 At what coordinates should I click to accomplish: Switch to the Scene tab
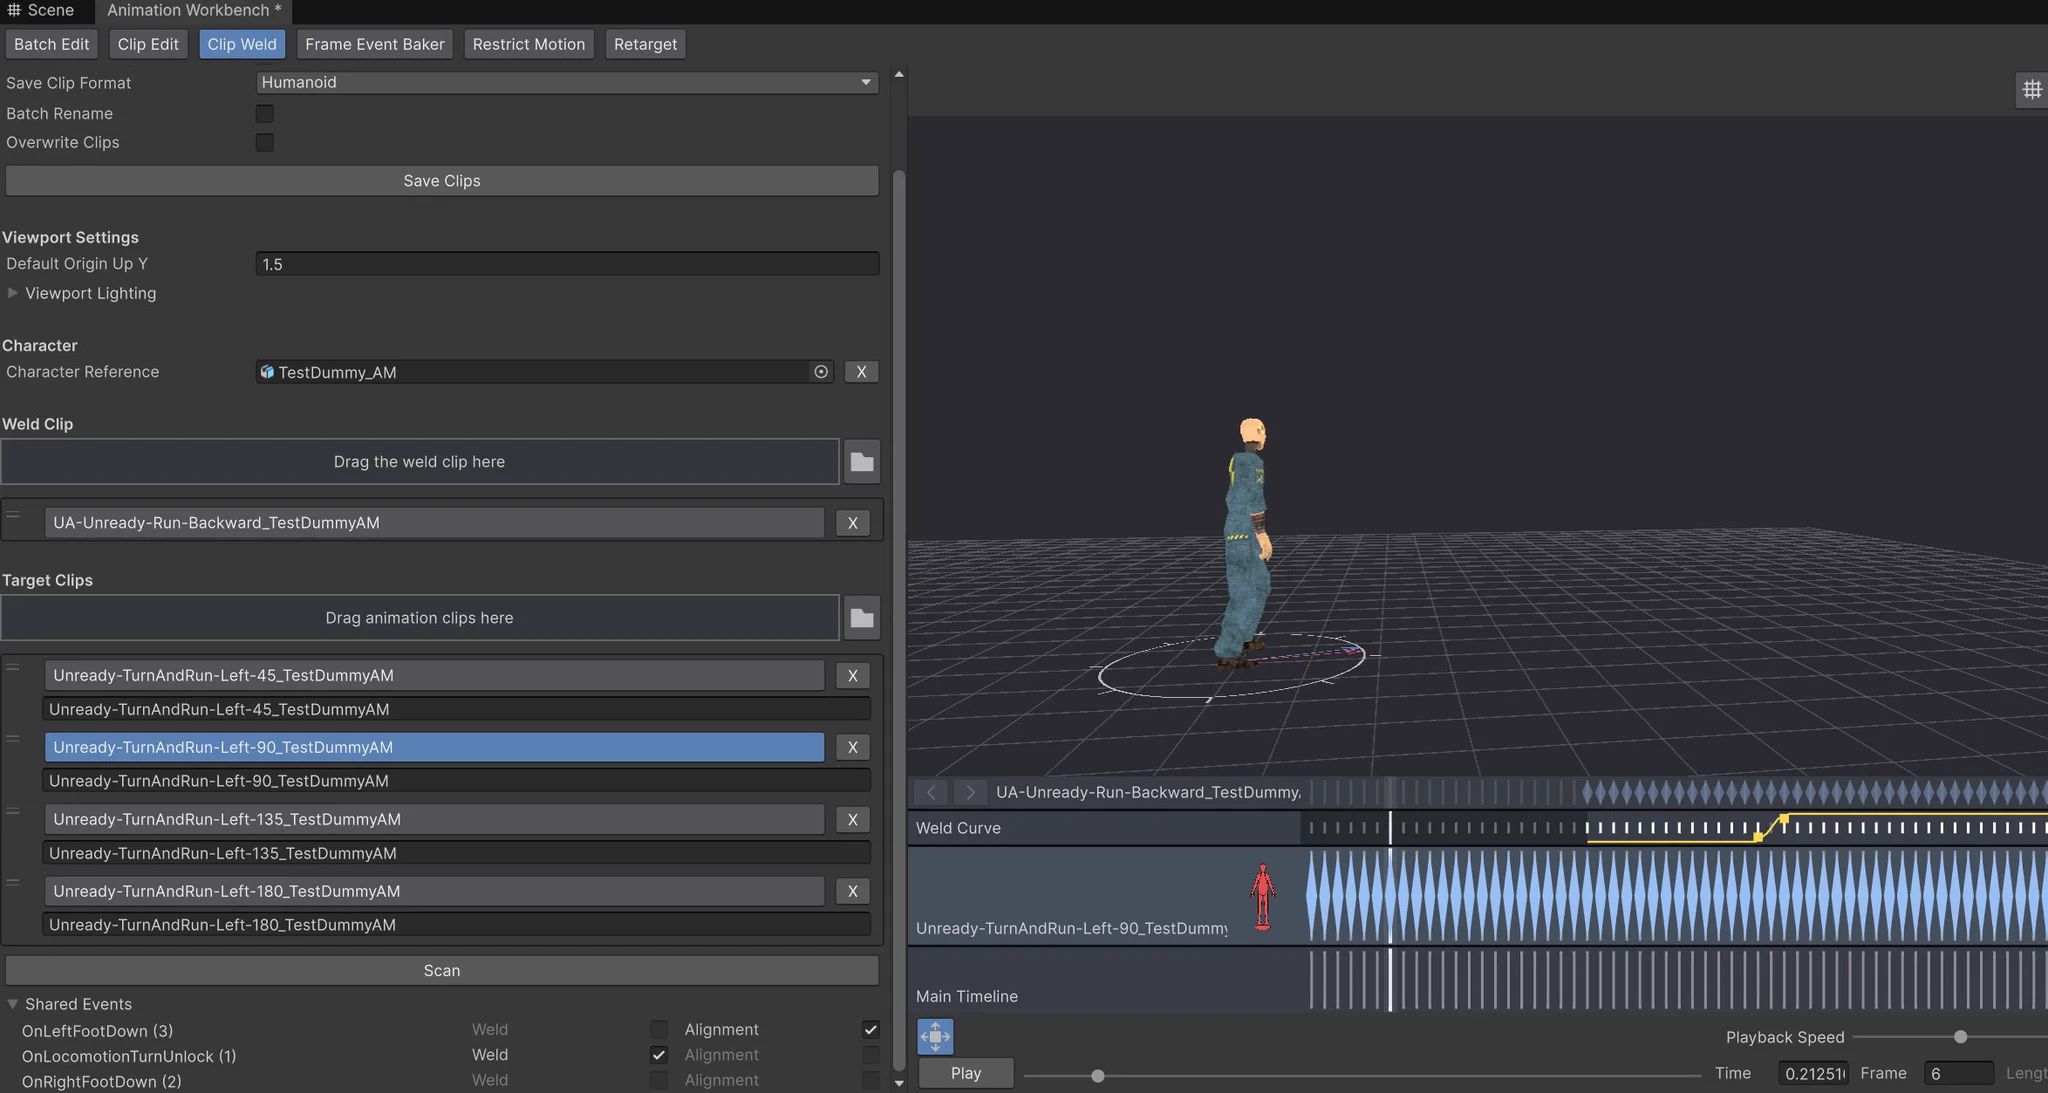41,10
